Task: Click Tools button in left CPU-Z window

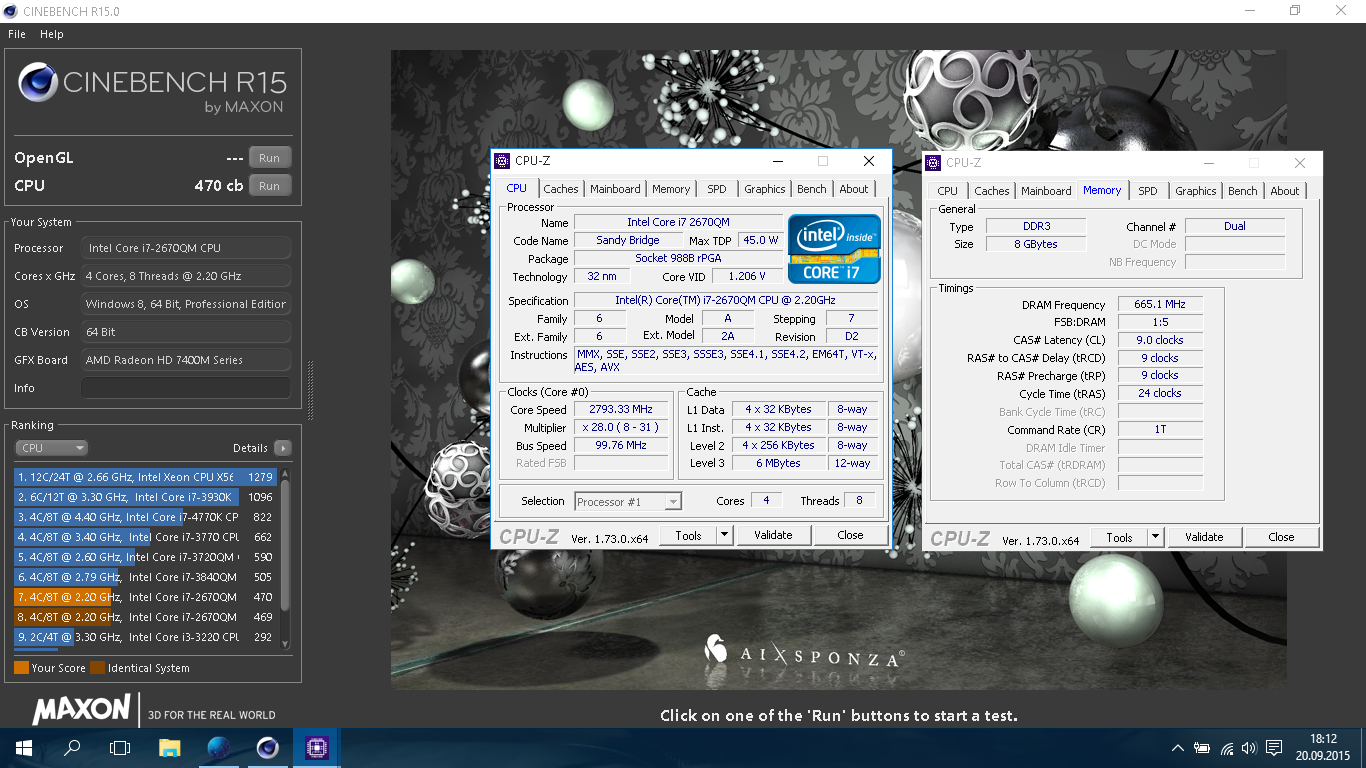Action: pos(689,536)
